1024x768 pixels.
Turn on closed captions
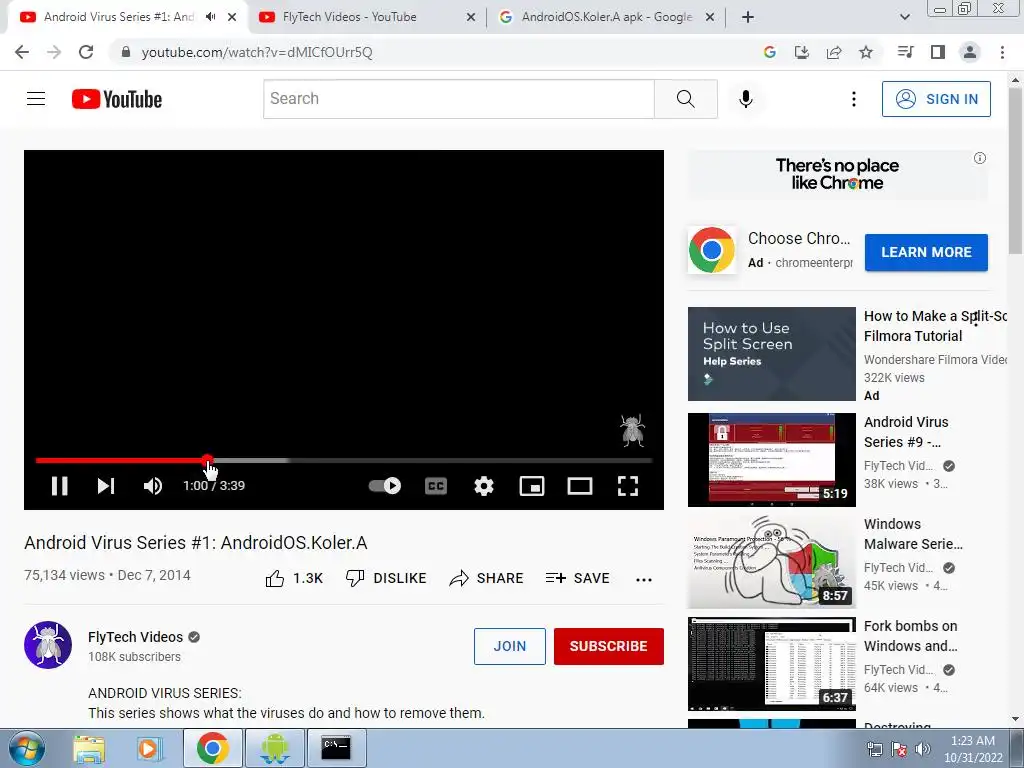pyautogui.click(x=436, y=486)
